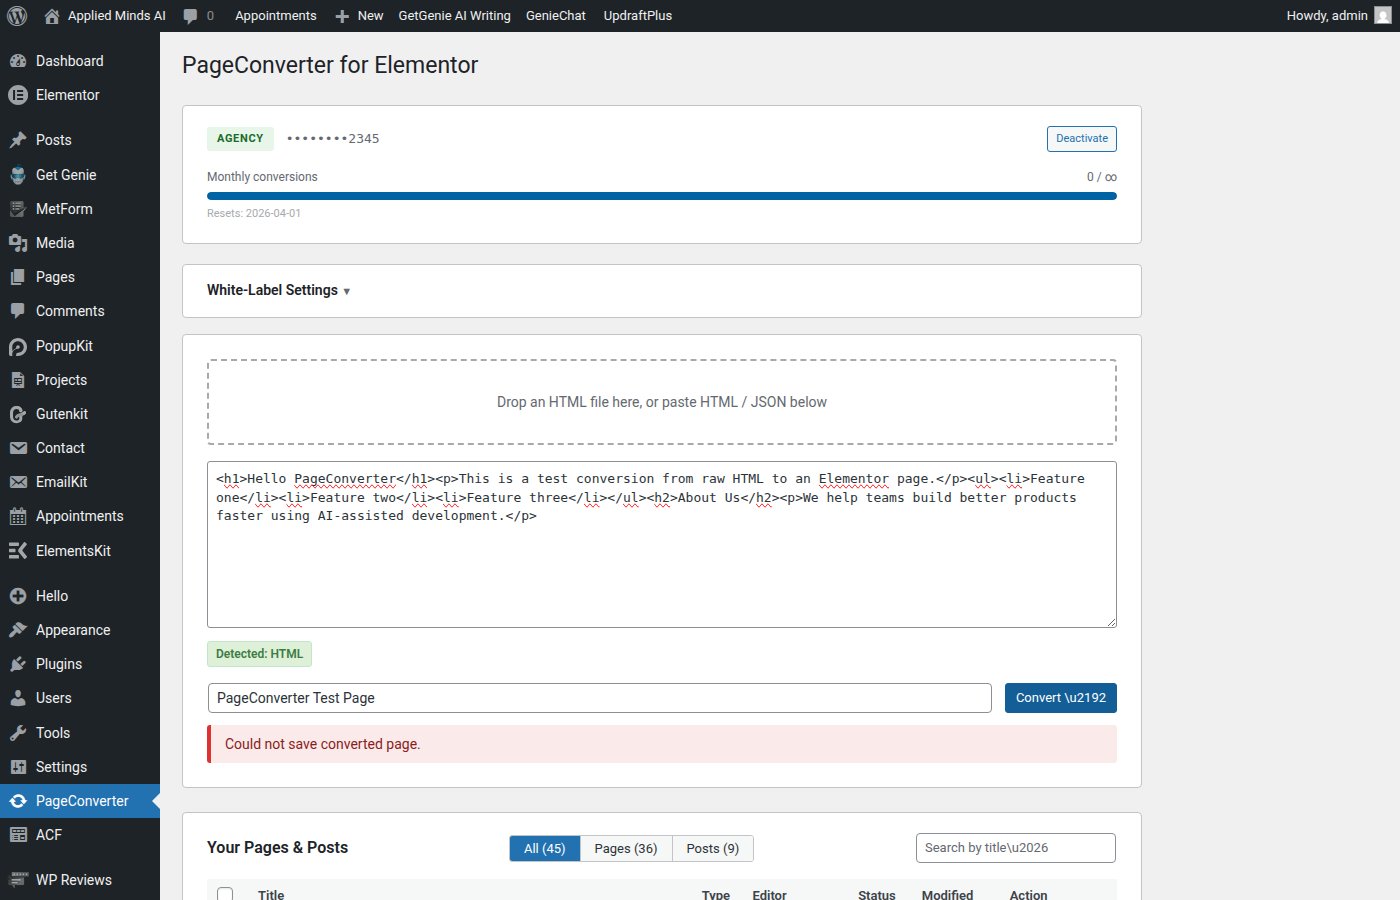
Task: Click the PageConverter Test Page title field
Action: [599, 698]
